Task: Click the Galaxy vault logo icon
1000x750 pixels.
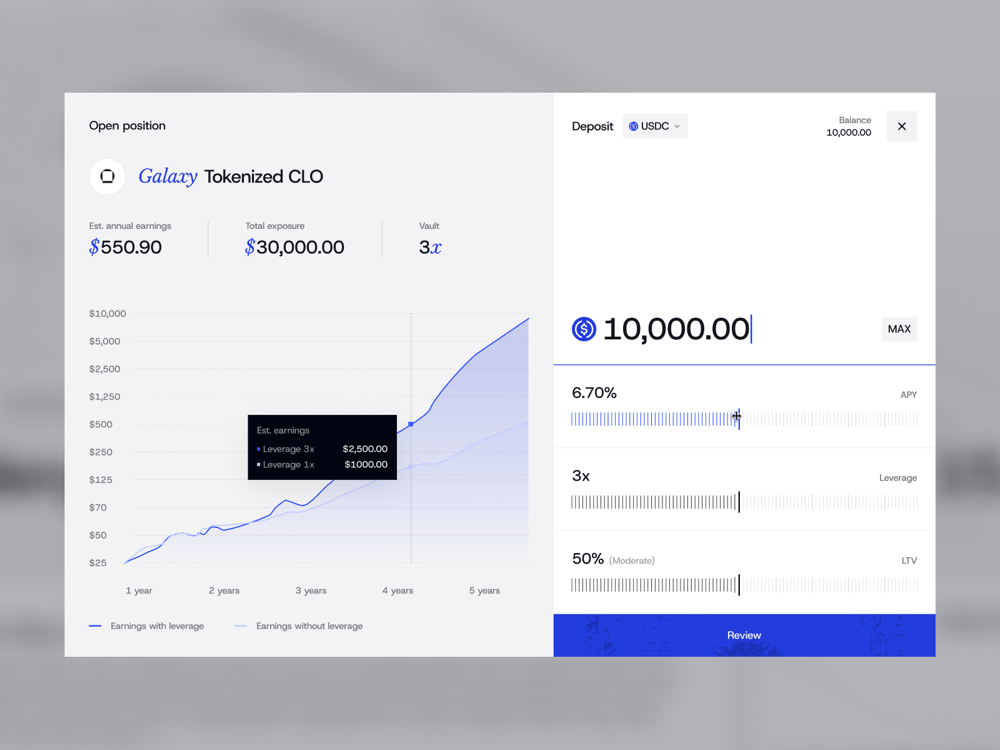Action: (107, 177)
